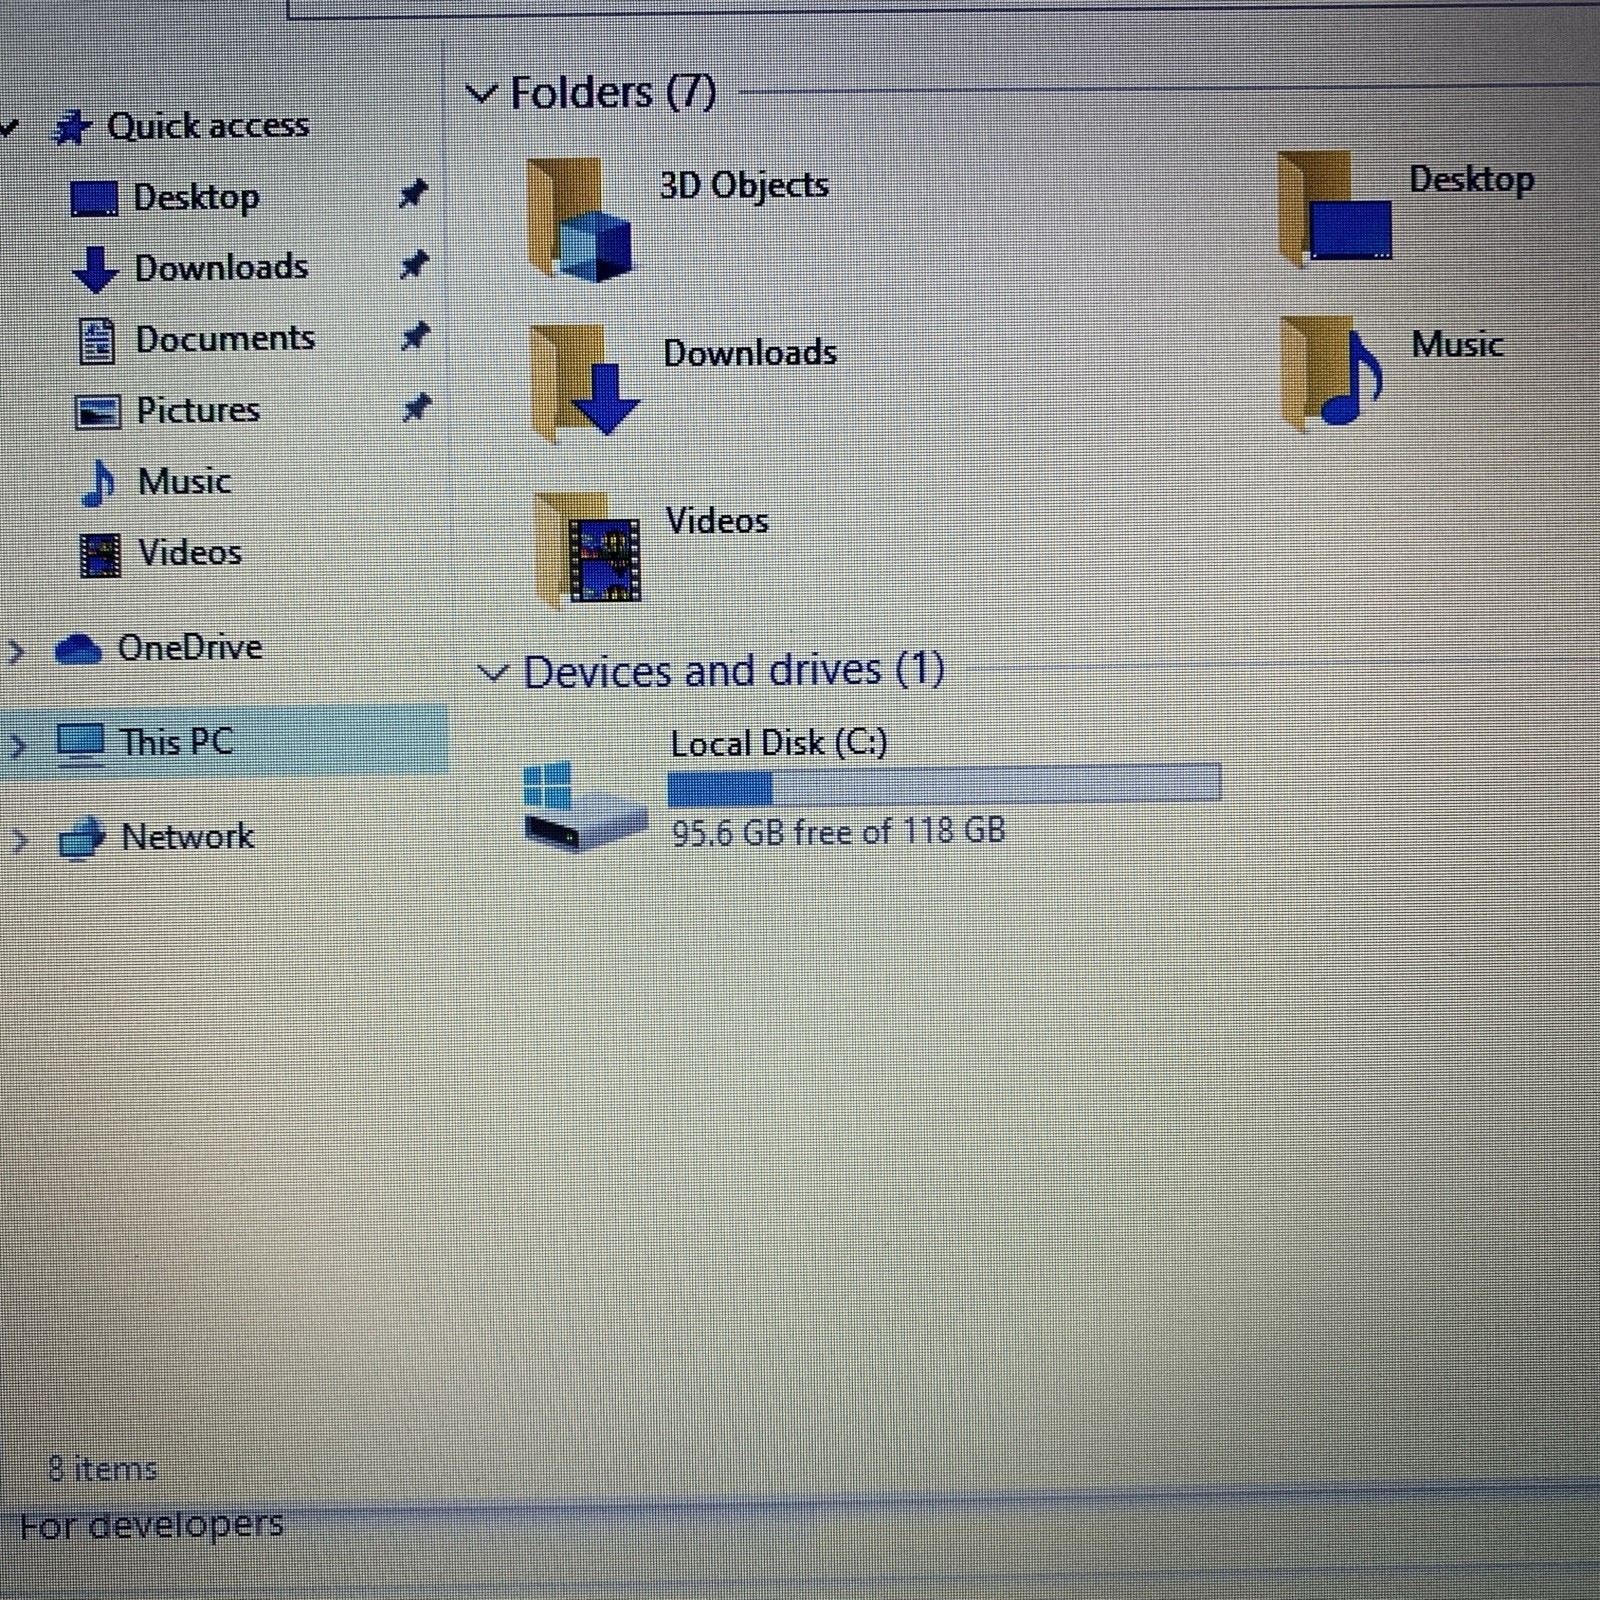This screenshot has width=1600, height=1600.
Task: Click the Videos film icon in sidebar
Action: pyautogui.click(x=100, y=555)
